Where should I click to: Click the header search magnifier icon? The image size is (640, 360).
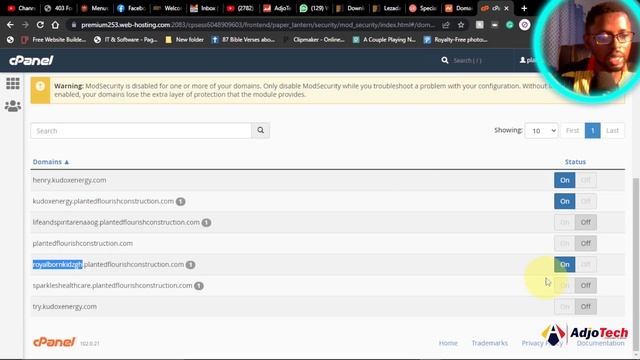pyautogui.click(x=444, y=60)
